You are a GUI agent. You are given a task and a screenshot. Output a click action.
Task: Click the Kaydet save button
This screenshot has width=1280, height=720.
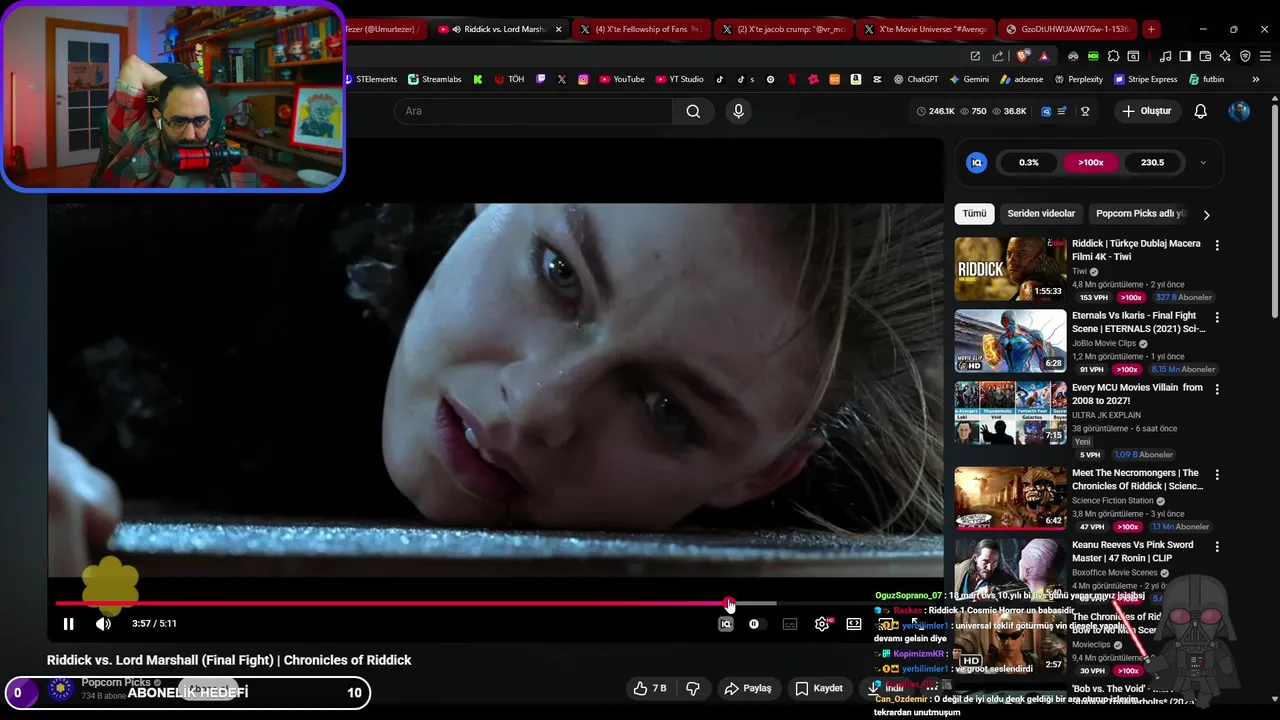(x=819, y=689)
